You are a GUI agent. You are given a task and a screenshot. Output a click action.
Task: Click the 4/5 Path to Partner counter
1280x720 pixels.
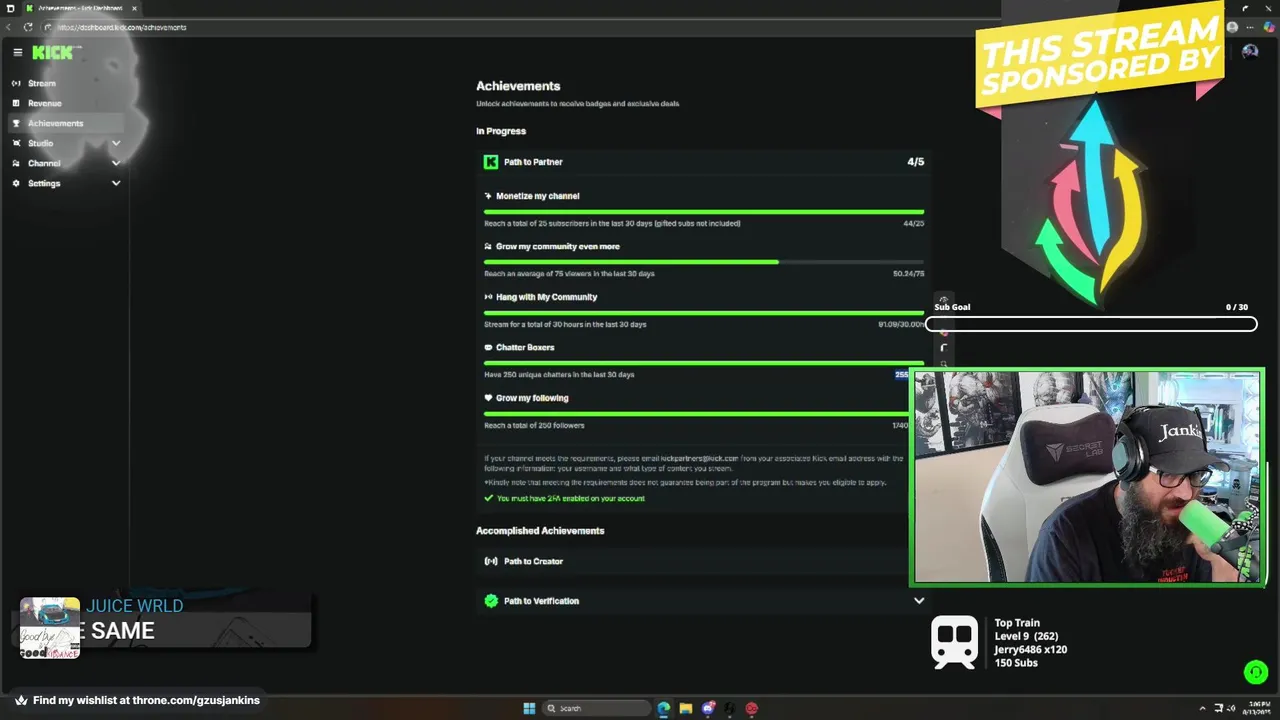(x=915, y=162)
